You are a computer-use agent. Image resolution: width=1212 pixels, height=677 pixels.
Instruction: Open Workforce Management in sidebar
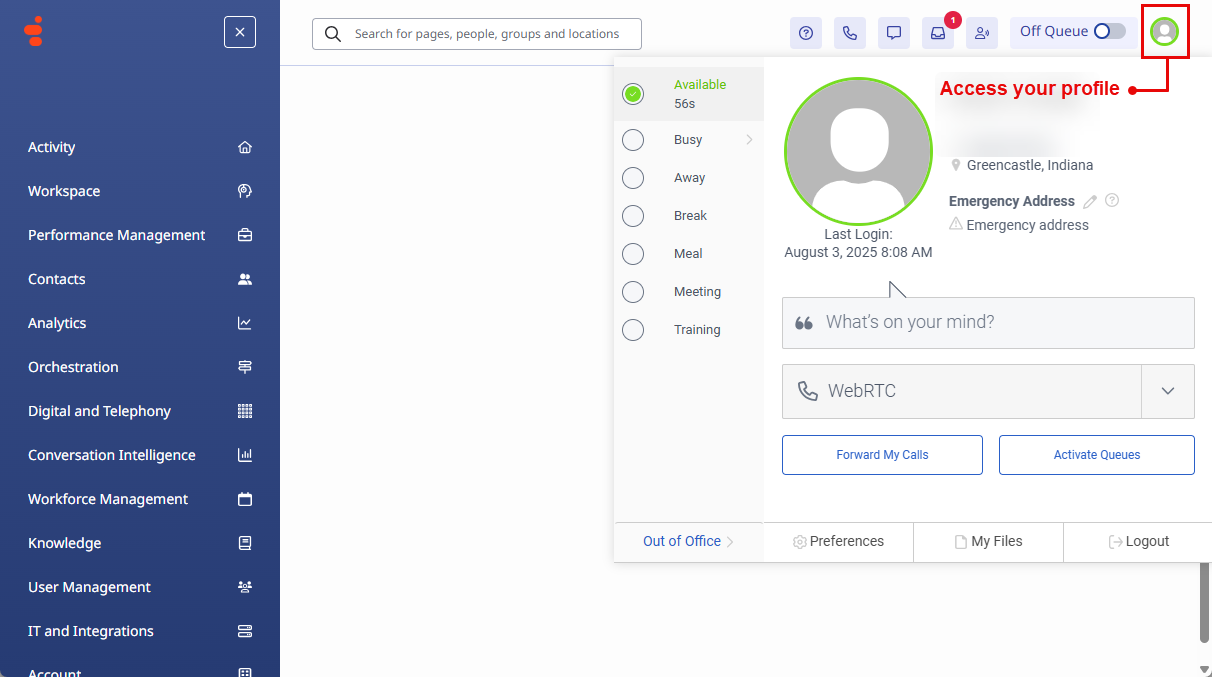[x=108, y=499]
